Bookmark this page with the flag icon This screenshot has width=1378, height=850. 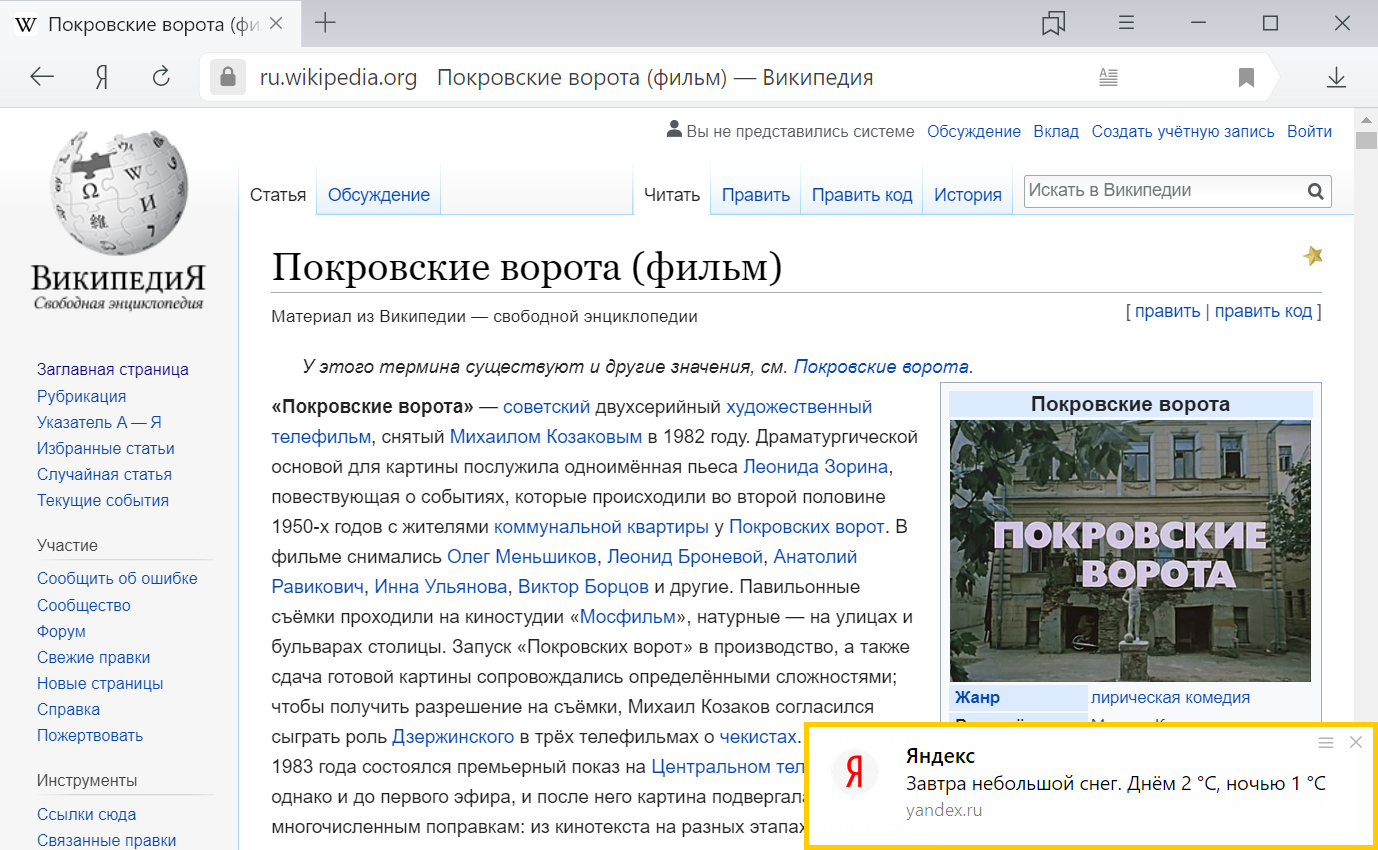point(1246,77)
